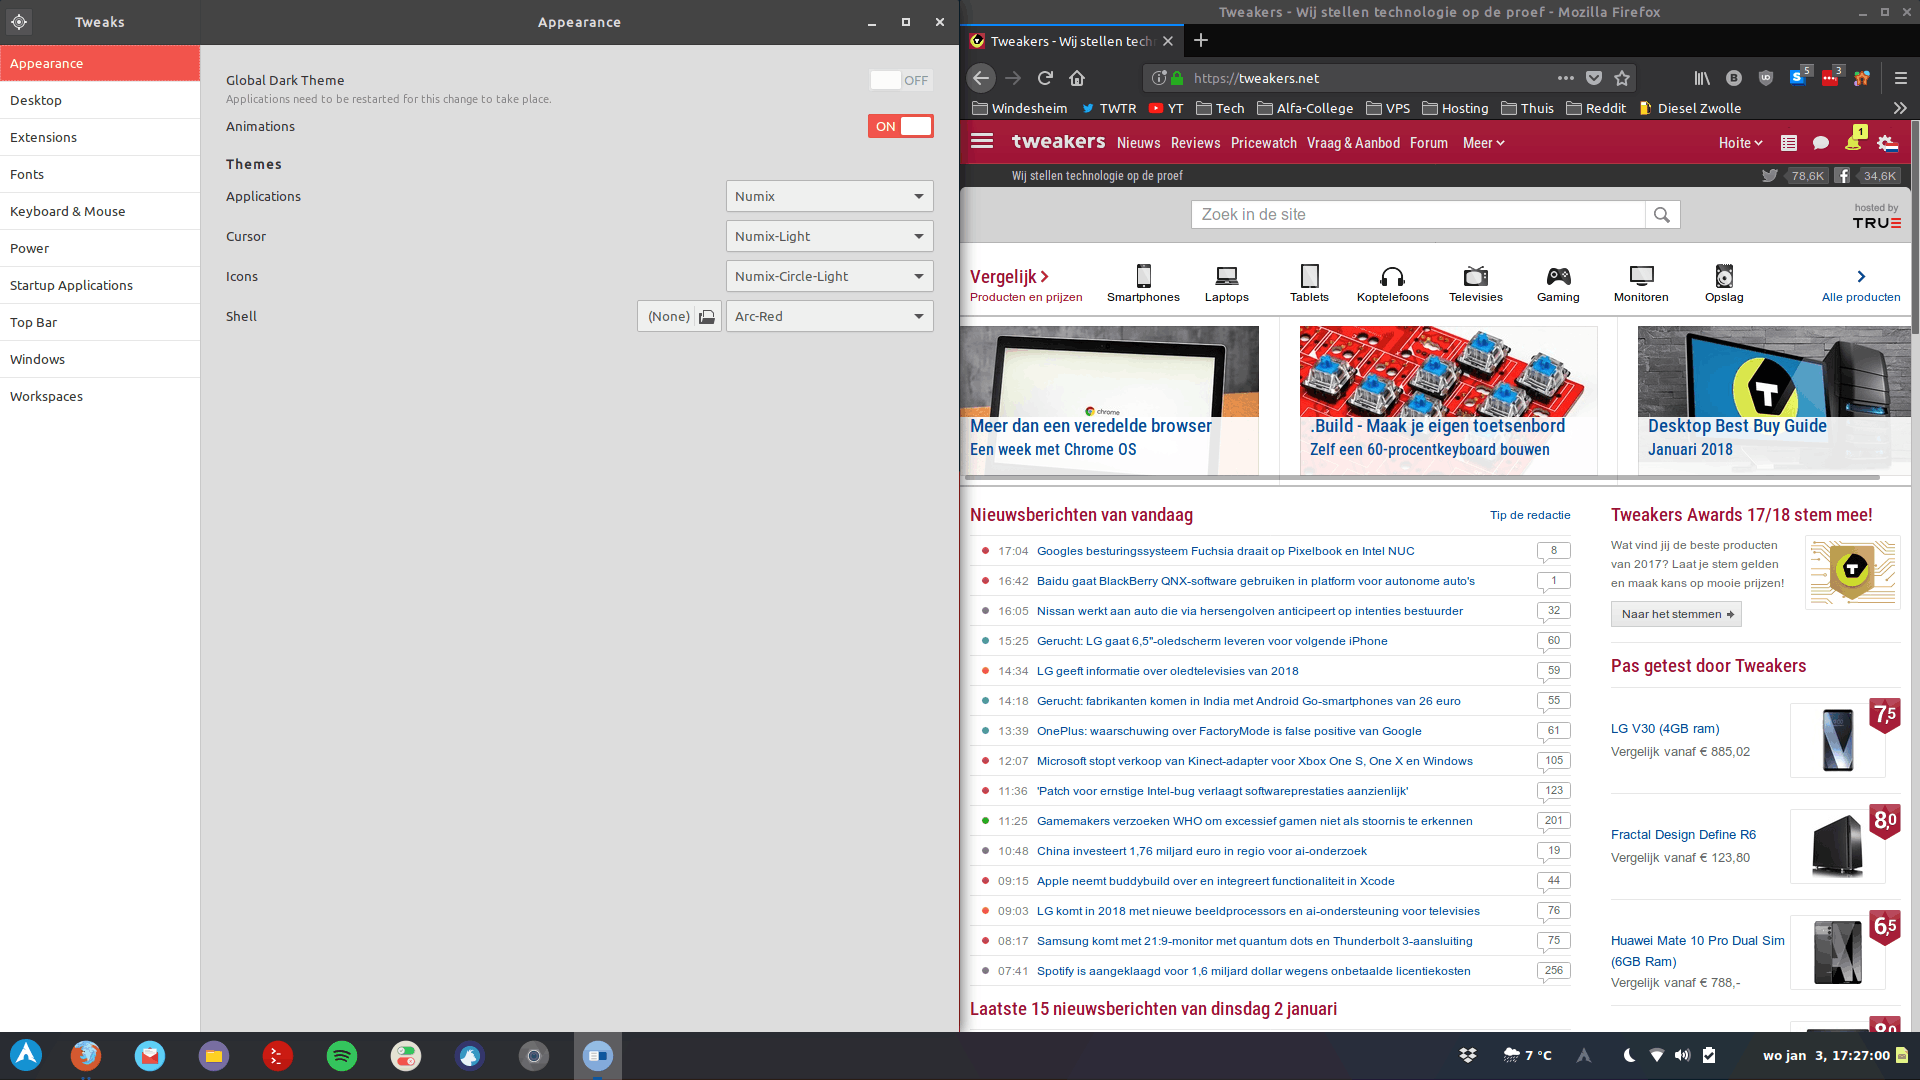This screenshot has height=1080, width=1920.
Task: Open the Tweakers hamburger menu icon
Action: click(x=982, y=142)
